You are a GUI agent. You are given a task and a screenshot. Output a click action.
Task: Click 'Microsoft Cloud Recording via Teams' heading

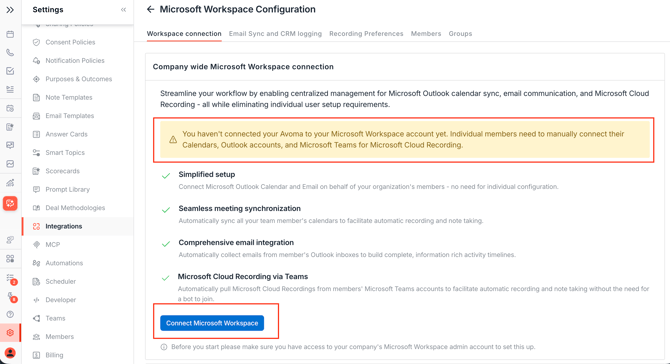[x=243, y=276]
